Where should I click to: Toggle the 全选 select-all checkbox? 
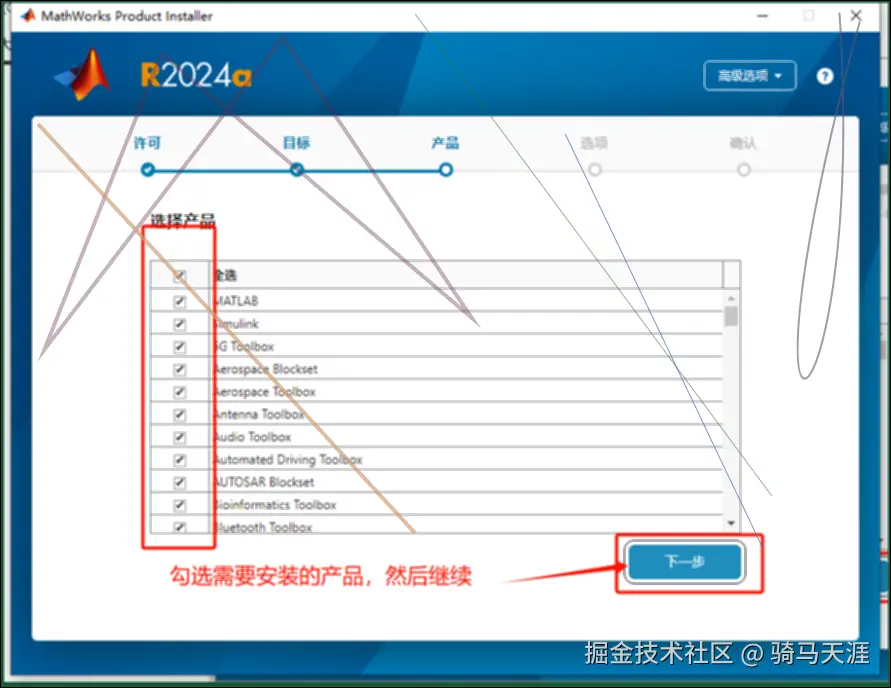point(180,276)
